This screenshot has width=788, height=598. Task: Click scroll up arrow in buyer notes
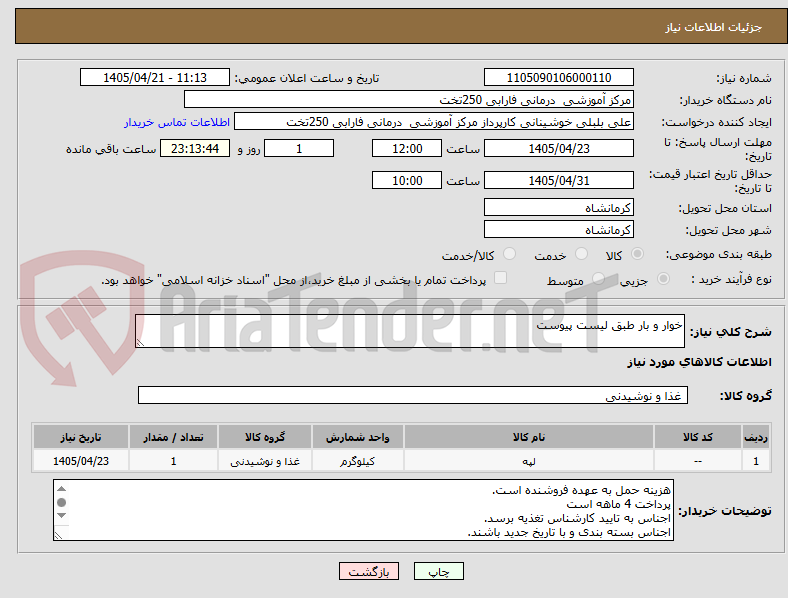pos(61,489)
